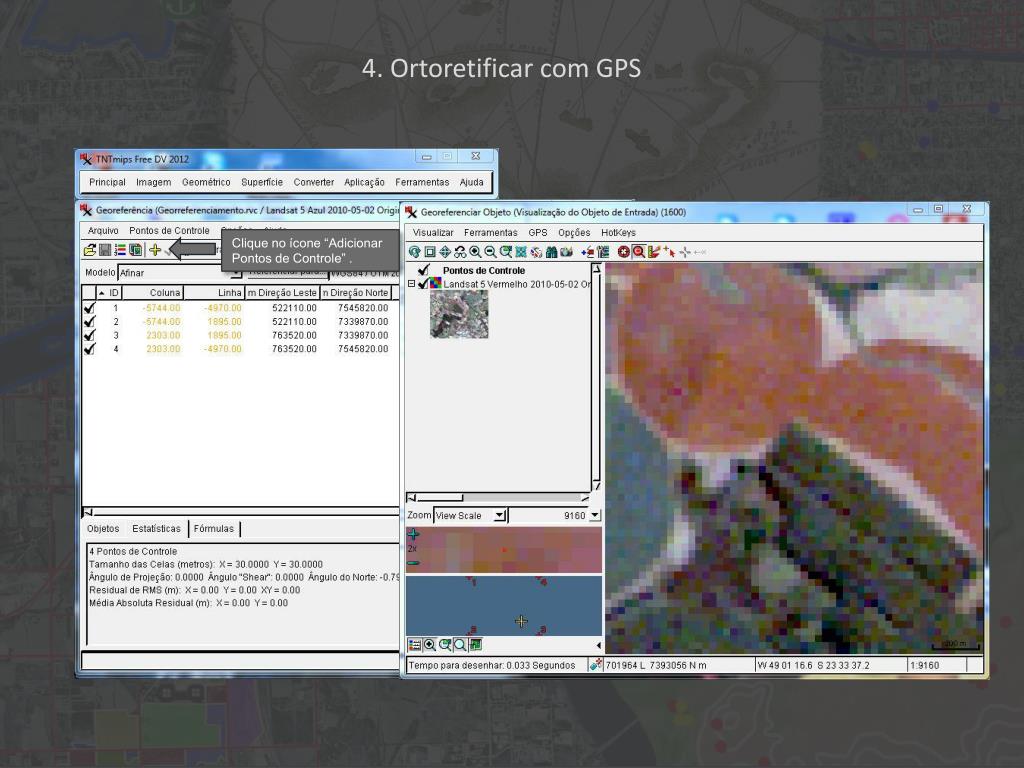Click the numbered list icon in Georeferência toolbar
The height and width of the screenshot is (768, 1024).
click(x=120, y=250)
